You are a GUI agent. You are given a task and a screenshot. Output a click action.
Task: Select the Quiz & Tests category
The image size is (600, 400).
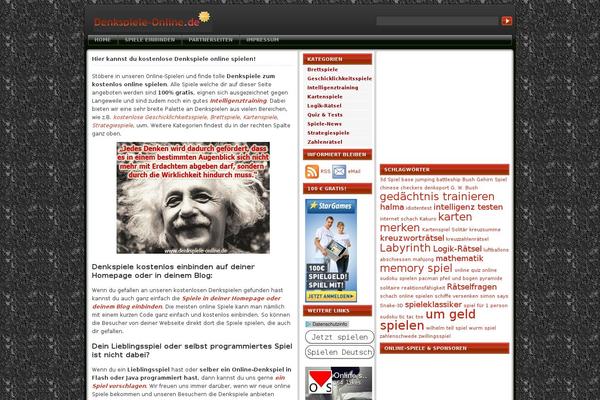[325, 114]
